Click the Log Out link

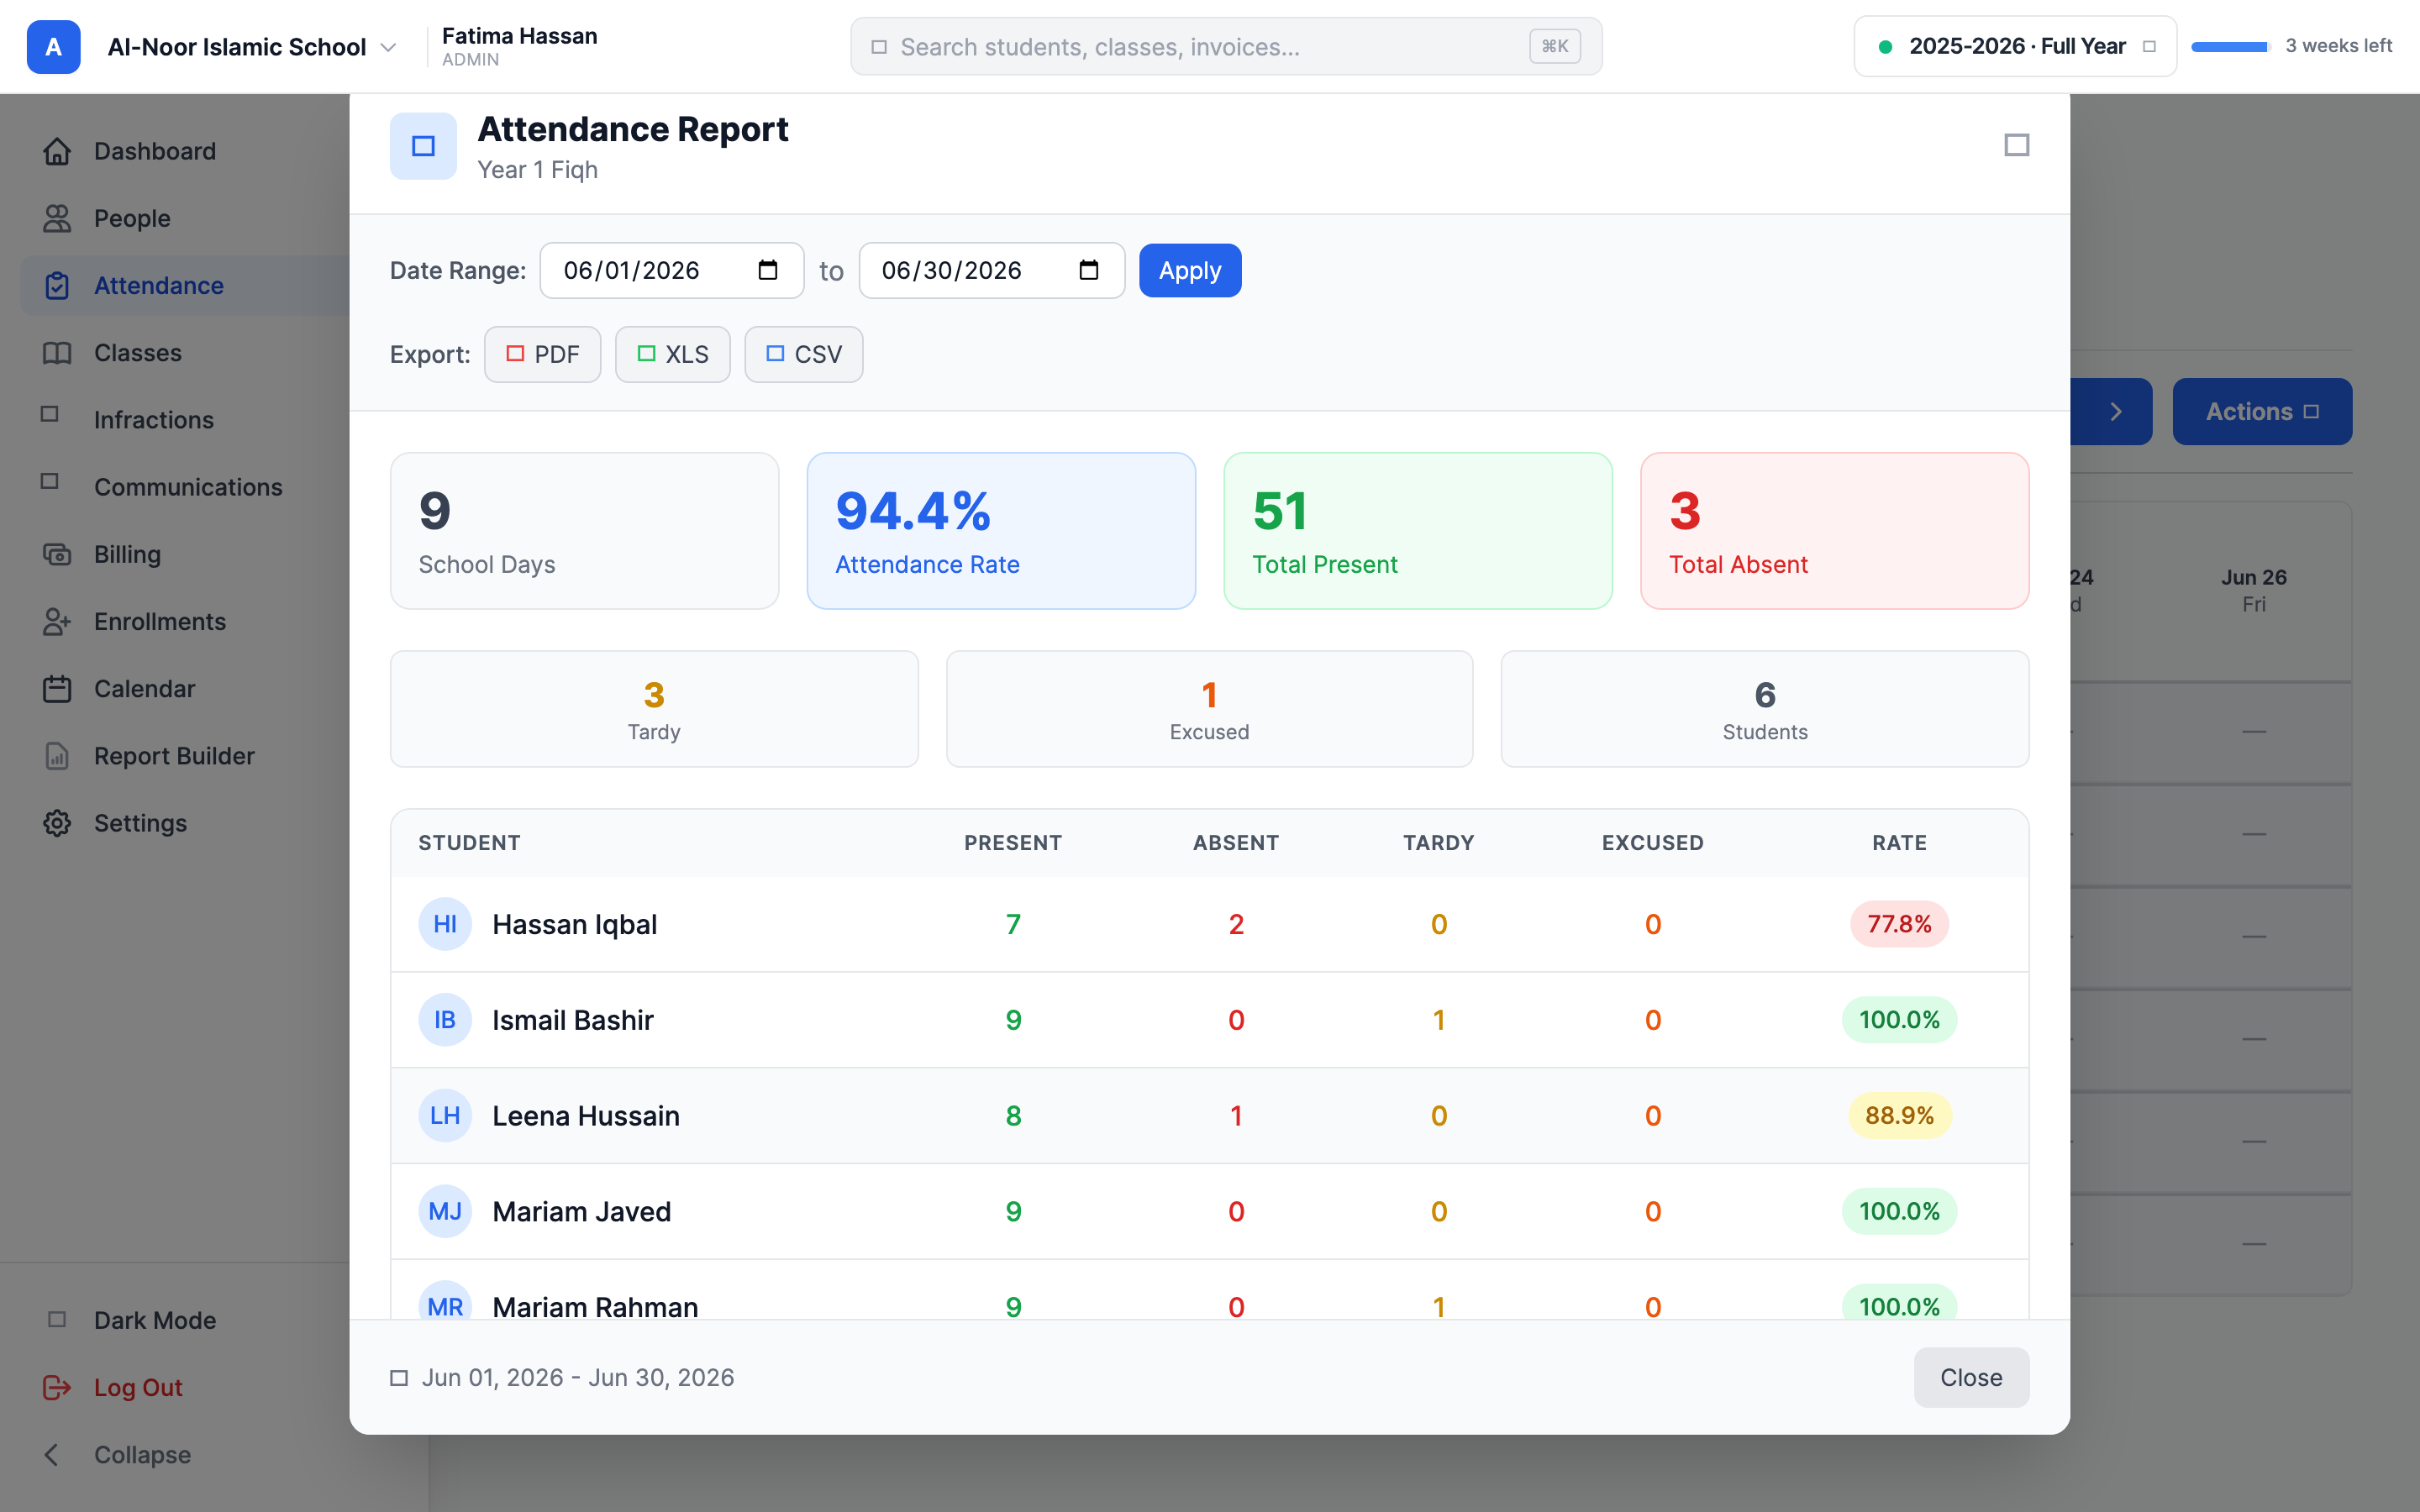click(x=138, y=1387)
